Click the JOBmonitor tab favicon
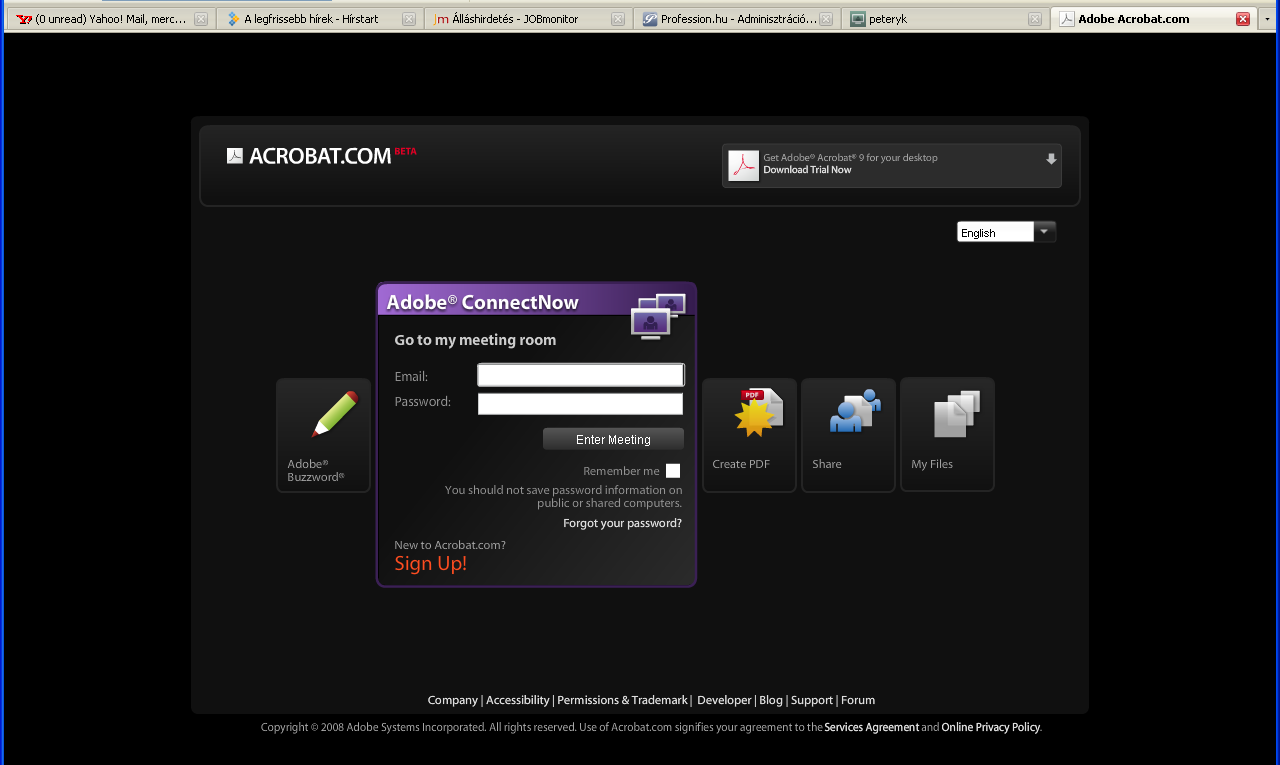The height and width of the screenshot is (765, 1280). point(441,19)
